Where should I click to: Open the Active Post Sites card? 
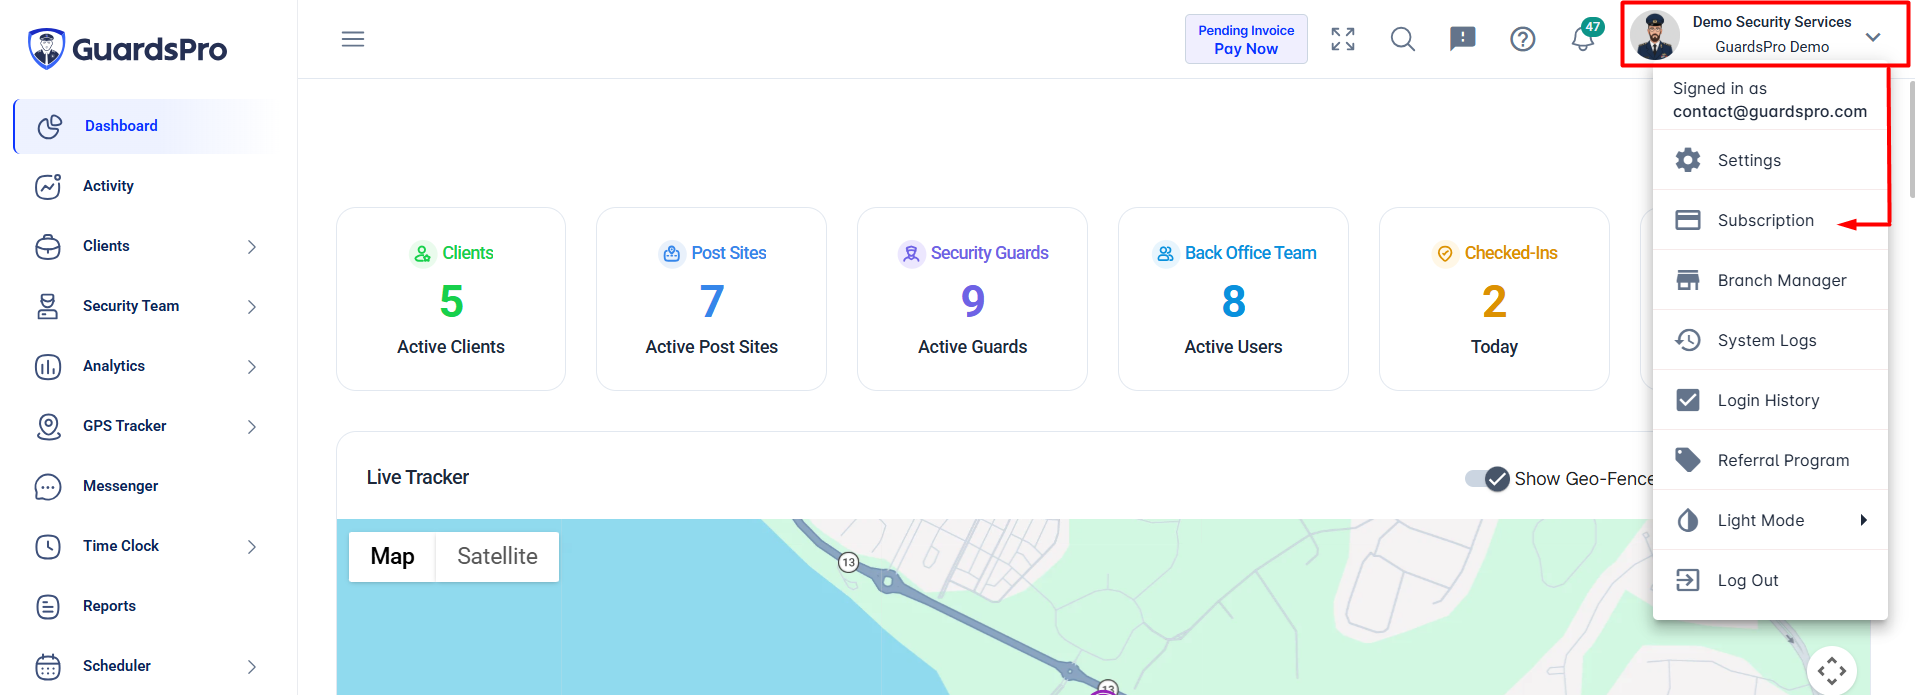click(x=711, y=299)
